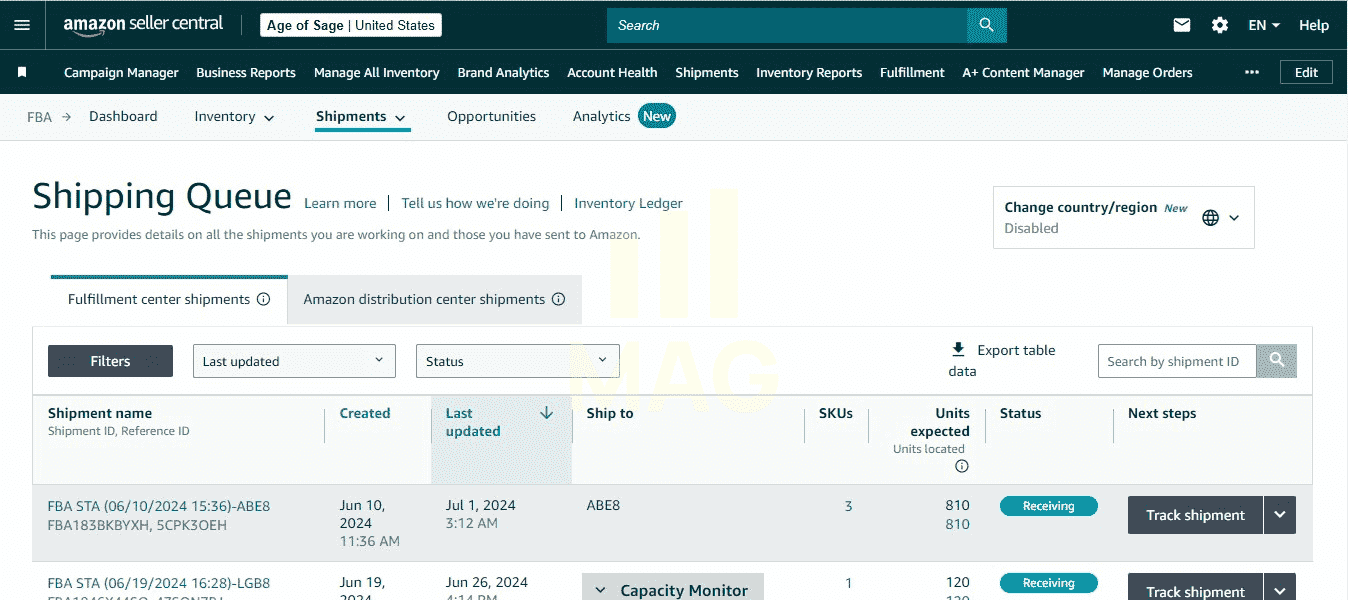The width and height of the screenshot is (1348, 600).
Task: Click the shipment ID search magnifier button
Action: click(x=1277, y=361)
